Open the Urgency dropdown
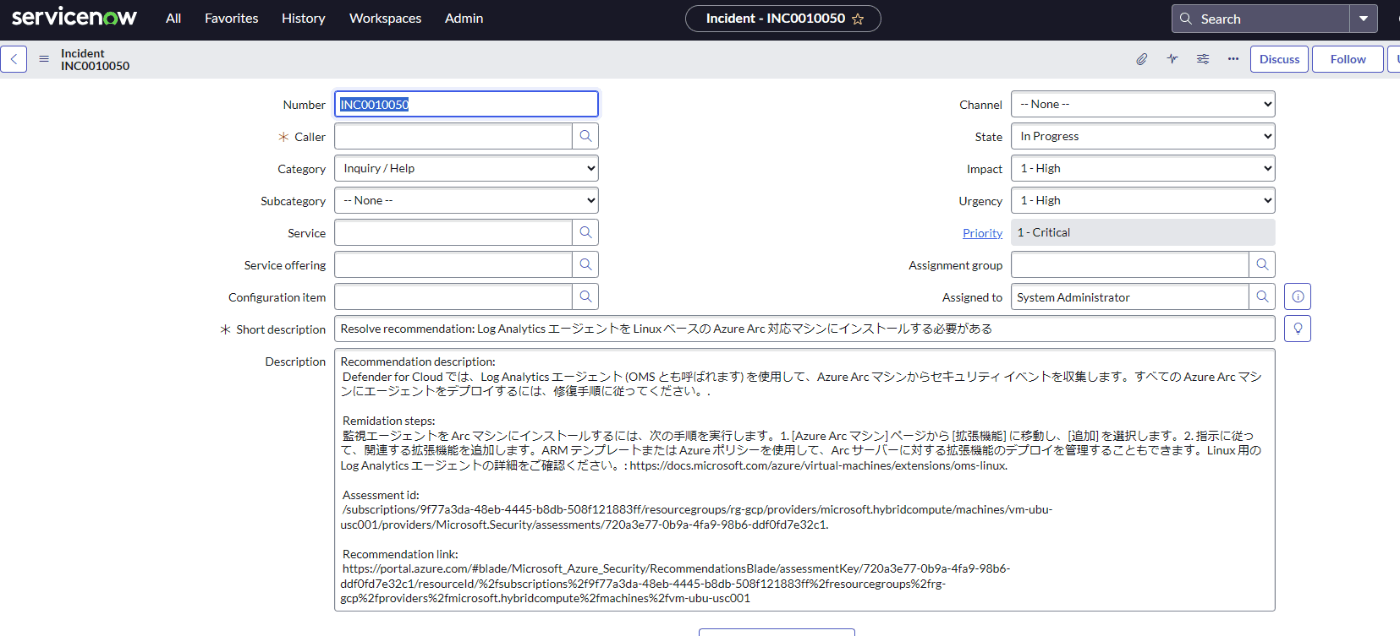Screen dimensions: 1400x636 1143,201
